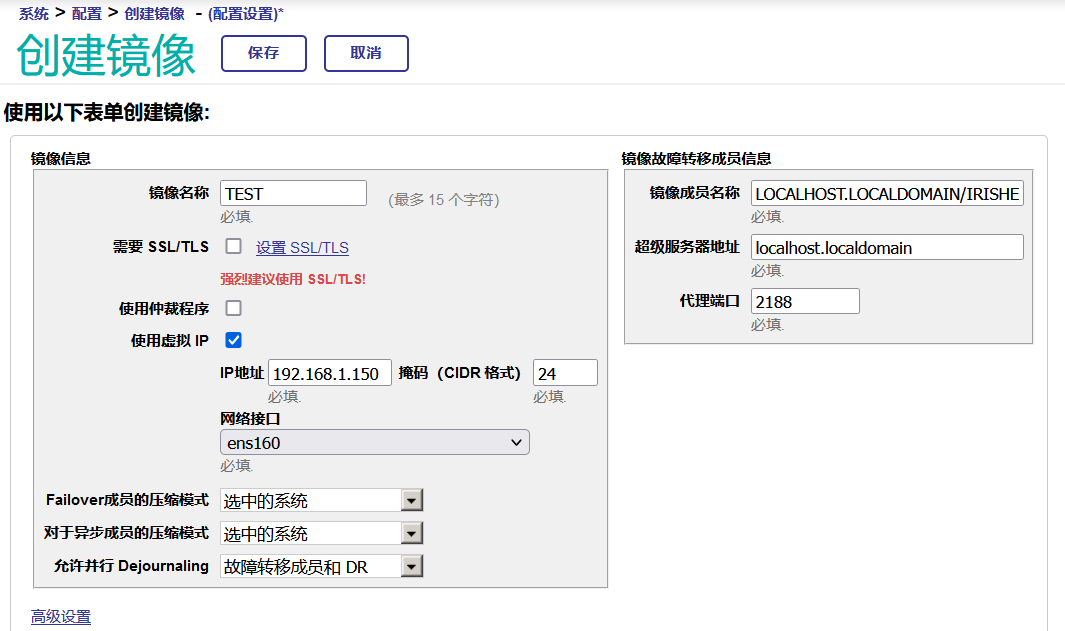Open the 设置 SSL/TLS link
Viewport: 1065px width, 631px height.
(x=302, y=248)
